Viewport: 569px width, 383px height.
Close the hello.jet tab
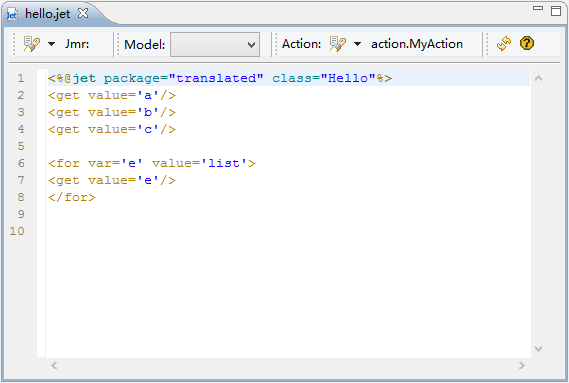[83, 13]
